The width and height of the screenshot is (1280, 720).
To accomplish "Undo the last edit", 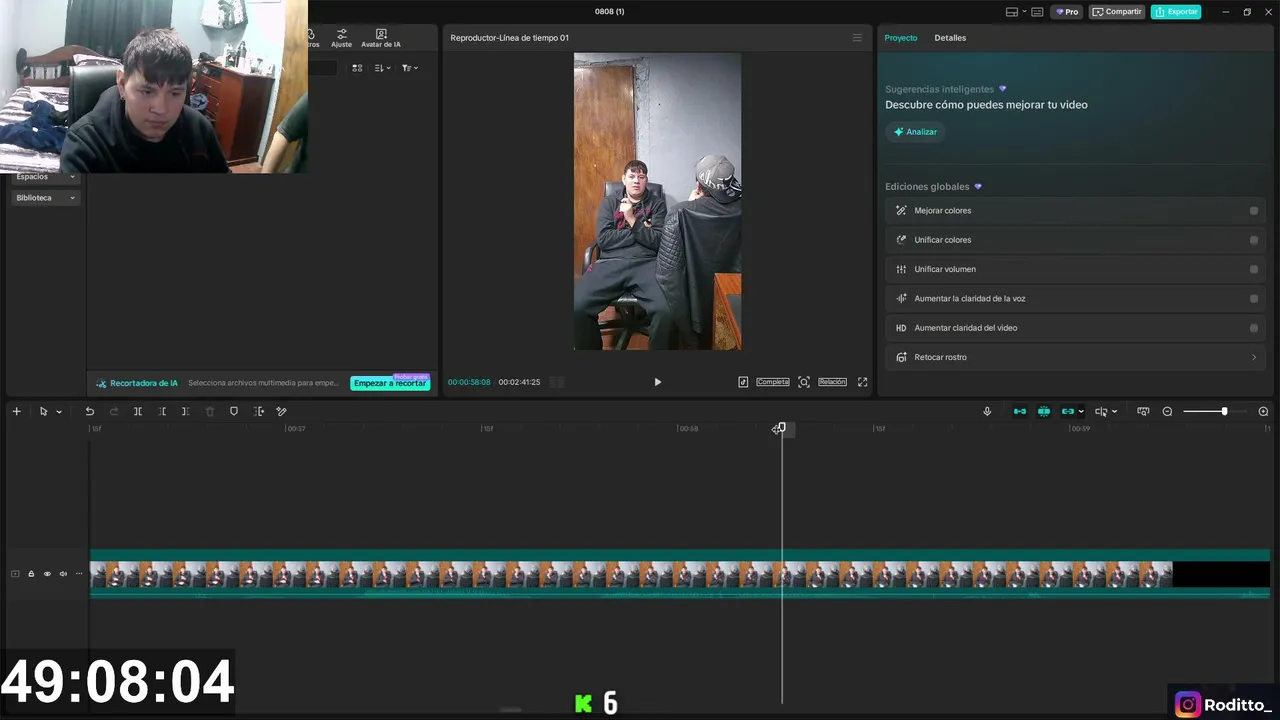I will coord(90,411).
